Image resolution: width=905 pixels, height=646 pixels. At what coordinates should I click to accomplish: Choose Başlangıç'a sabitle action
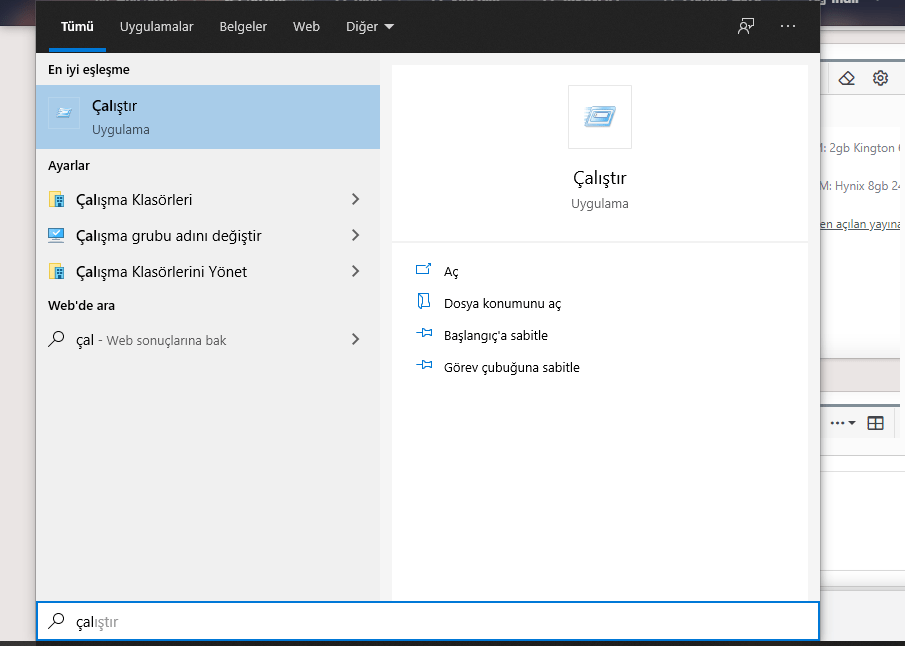(x=496, y=335)
